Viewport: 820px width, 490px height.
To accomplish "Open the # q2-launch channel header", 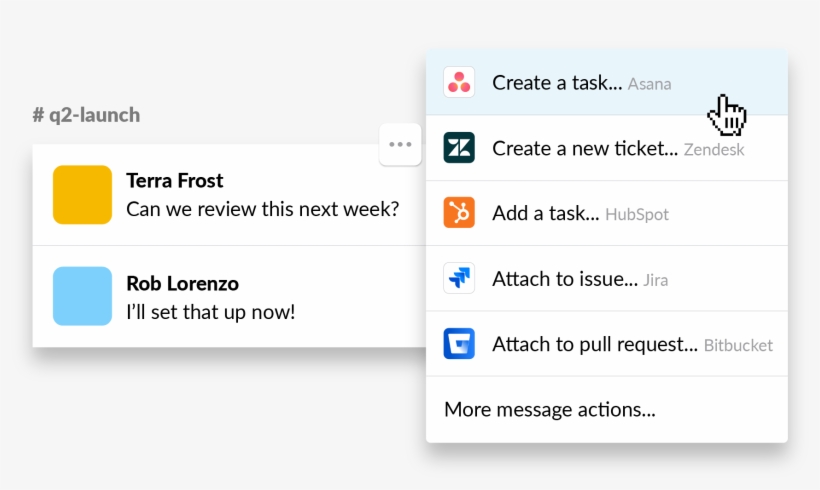I will point(86,115).
